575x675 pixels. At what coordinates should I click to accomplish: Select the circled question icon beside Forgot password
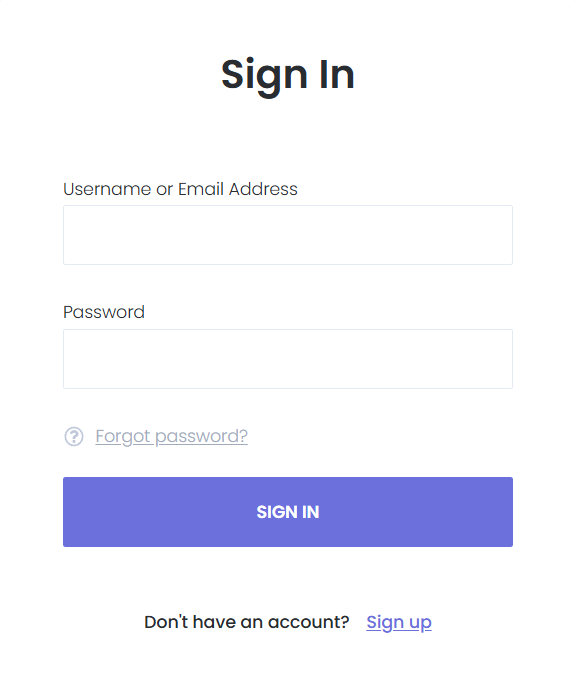[74, 437]
